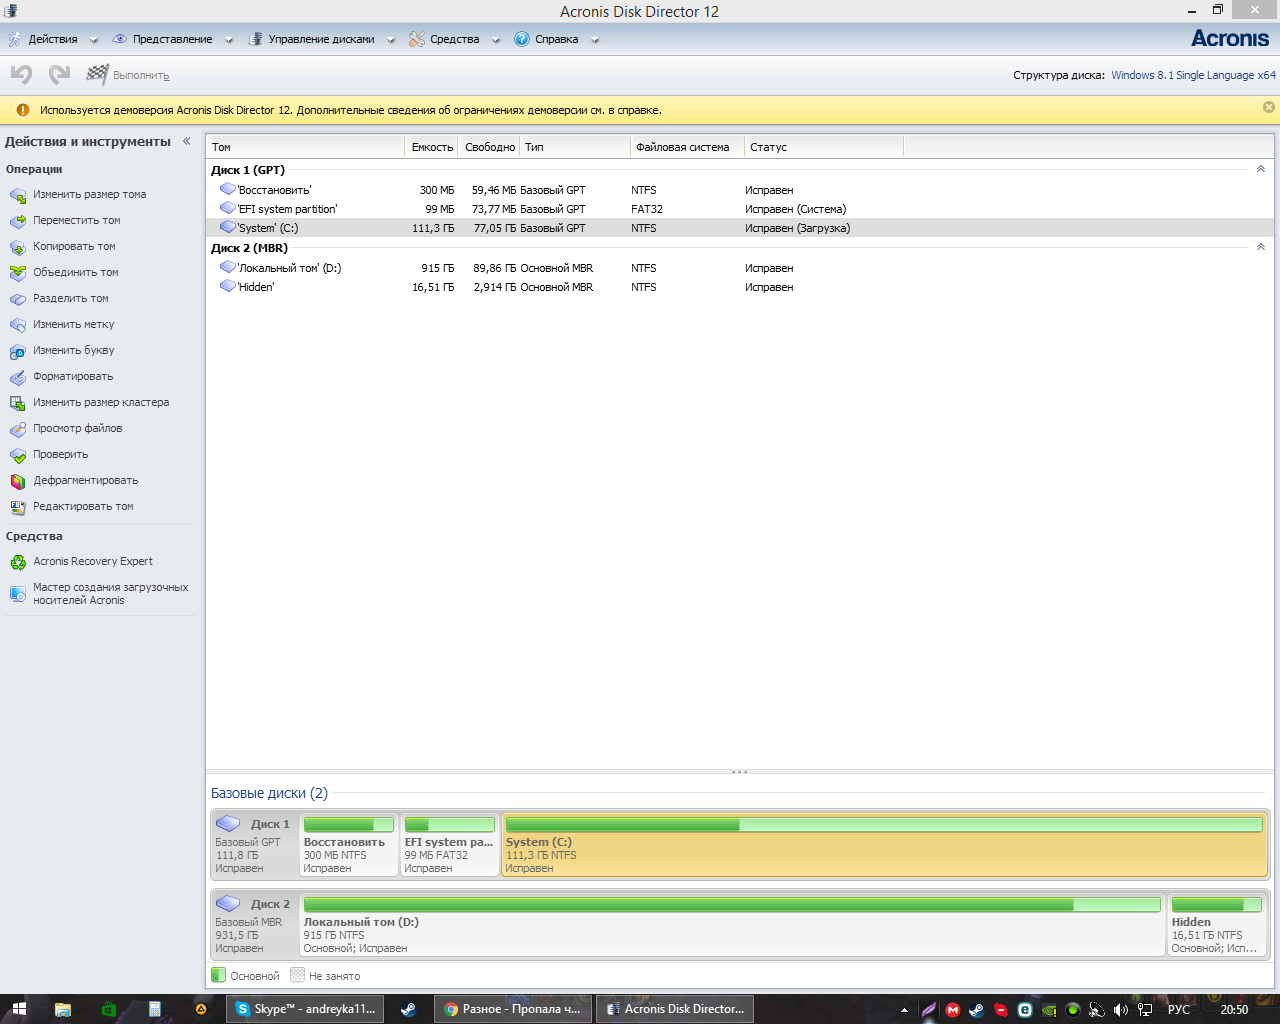This screenshot has width=1280, height=1024.
Task: Click the Edit volume icon (Редактировать том)
Action: tap(18, 507)
